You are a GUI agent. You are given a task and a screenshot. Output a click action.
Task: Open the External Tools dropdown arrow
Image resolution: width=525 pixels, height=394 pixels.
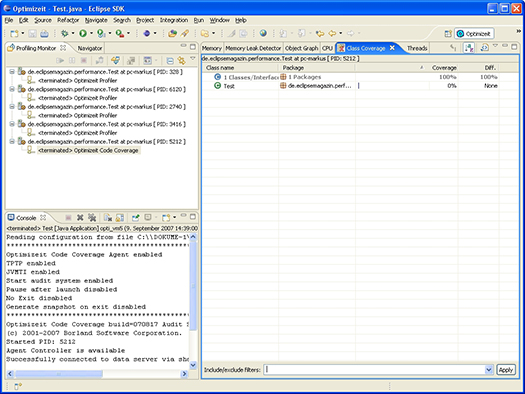click(128, 33)
